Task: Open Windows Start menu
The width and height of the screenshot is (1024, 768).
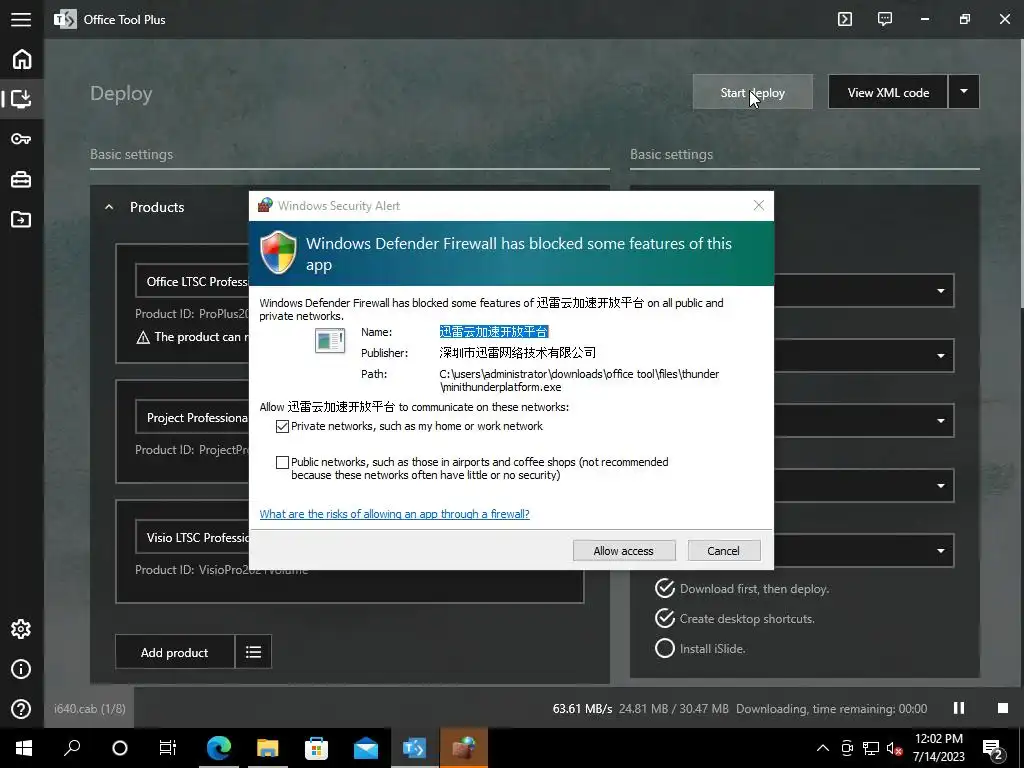Action: [x=24, y=748]
